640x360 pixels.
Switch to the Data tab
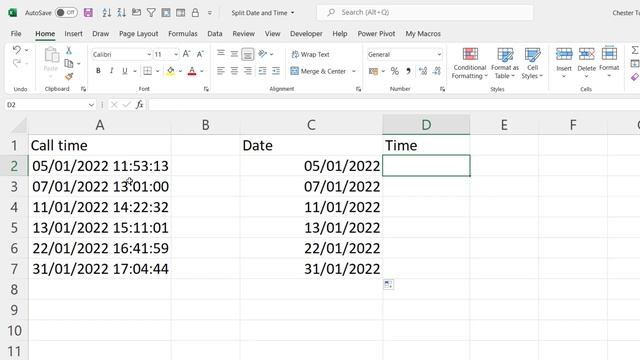(215, 34)
